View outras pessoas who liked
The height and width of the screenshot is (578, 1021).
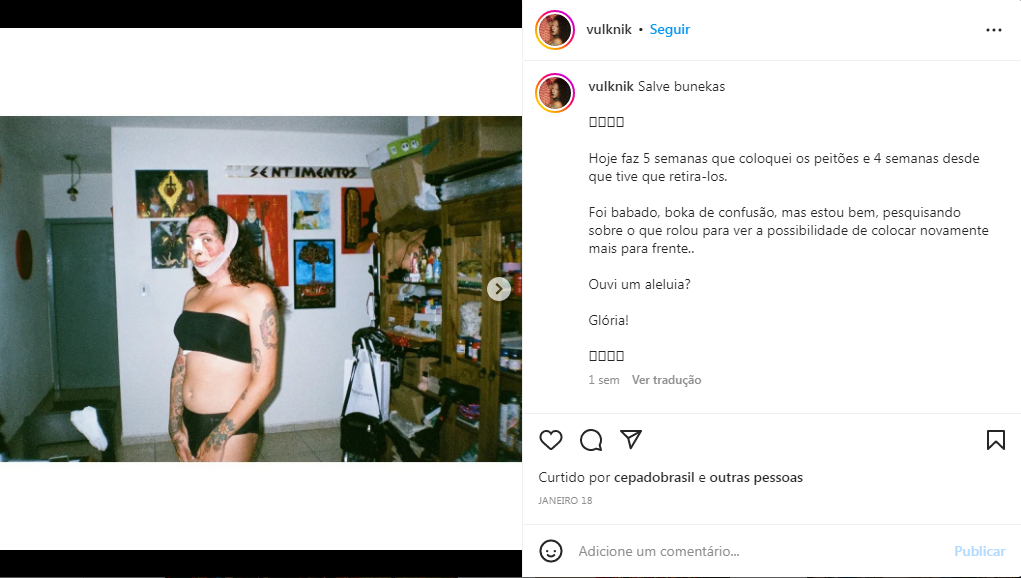point(756,478)
